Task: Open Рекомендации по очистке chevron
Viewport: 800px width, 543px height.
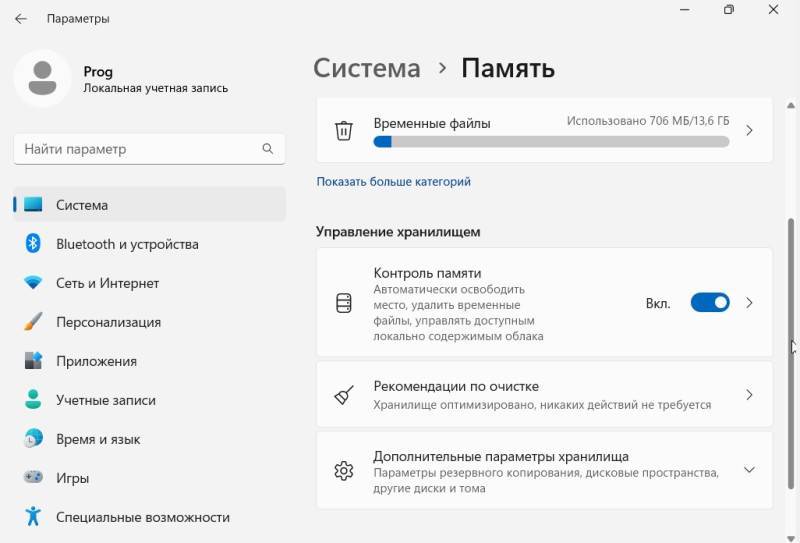Action: [749, 395]
